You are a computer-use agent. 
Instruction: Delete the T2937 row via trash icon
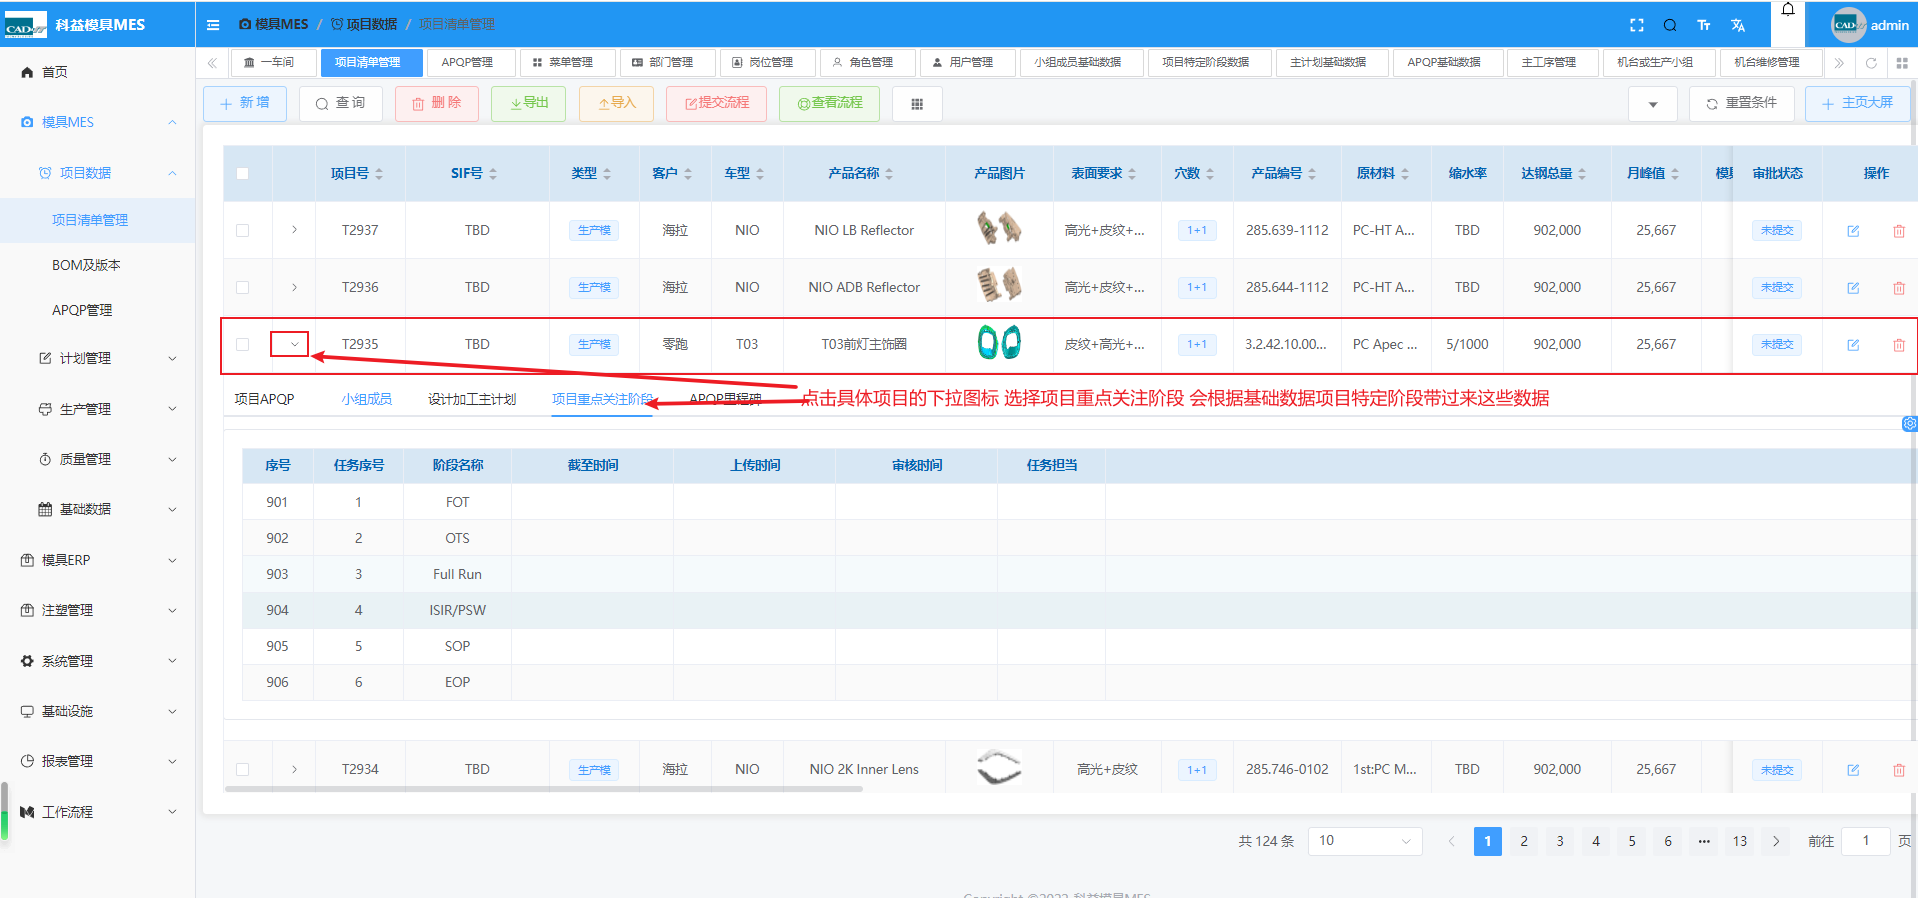coord(1899,231)
